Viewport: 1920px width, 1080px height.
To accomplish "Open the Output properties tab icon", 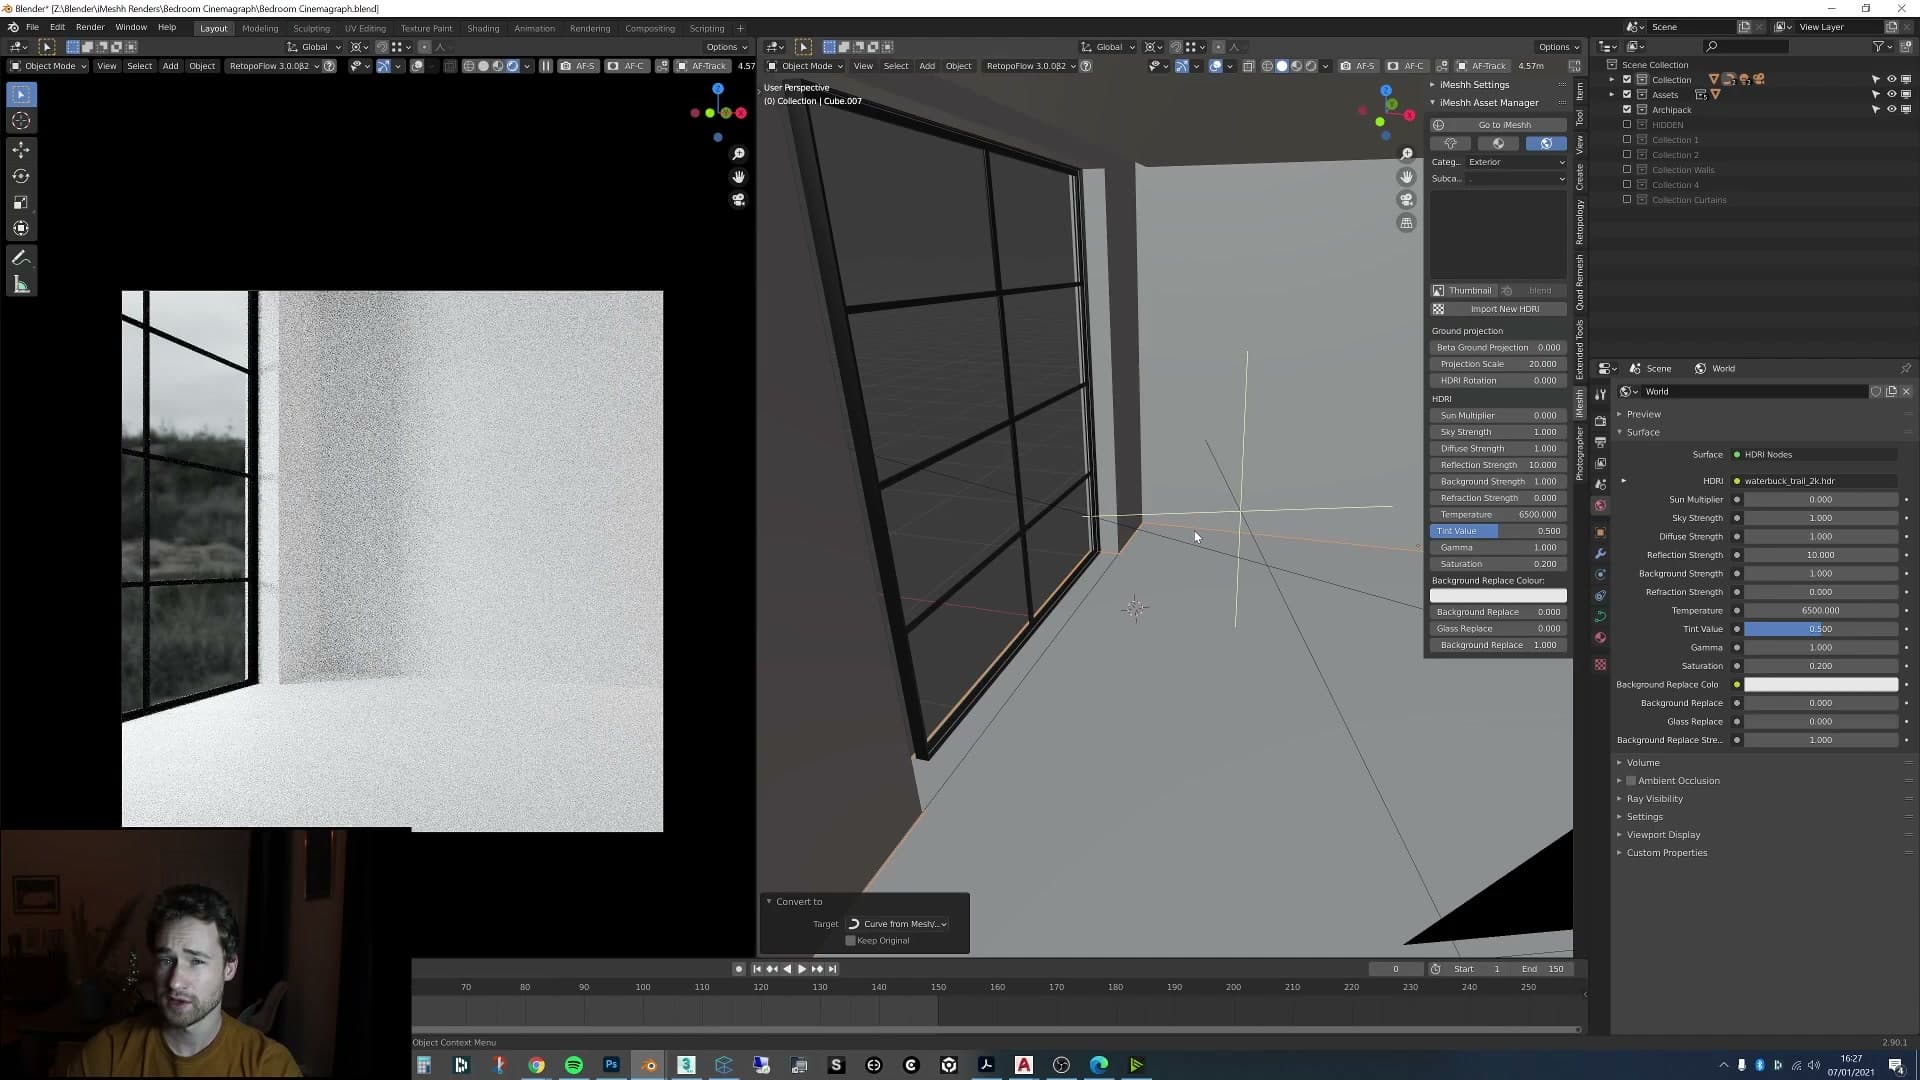I will [1600, 442].
